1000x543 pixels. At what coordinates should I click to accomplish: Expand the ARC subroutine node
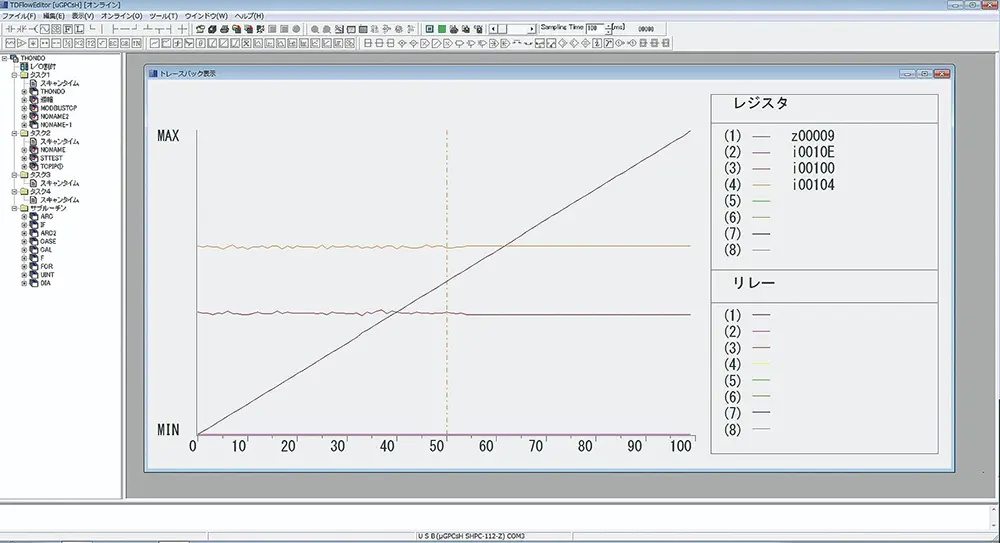[x=24, y=216]
